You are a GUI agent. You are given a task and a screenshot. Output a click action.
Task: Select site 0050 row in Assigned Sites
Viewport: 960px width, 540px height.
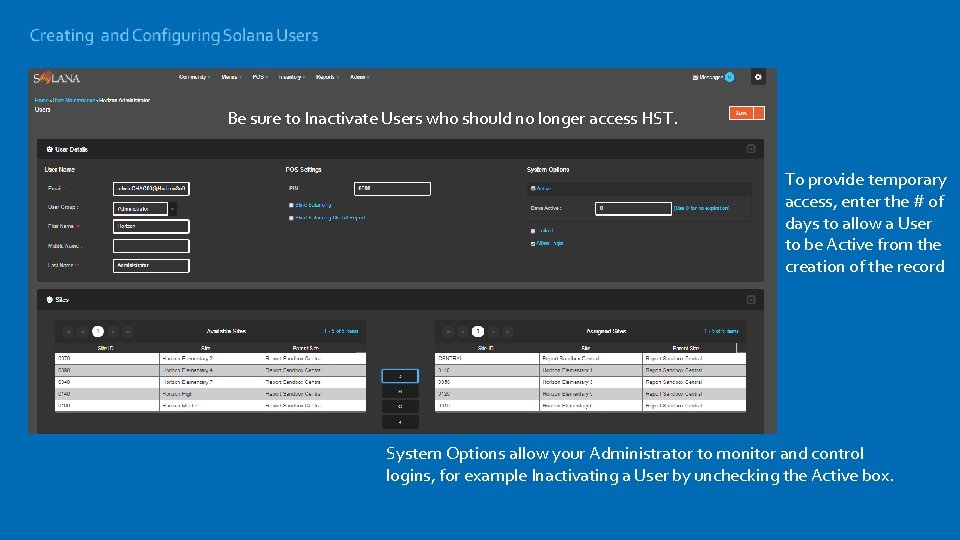(x=590, y=382)
